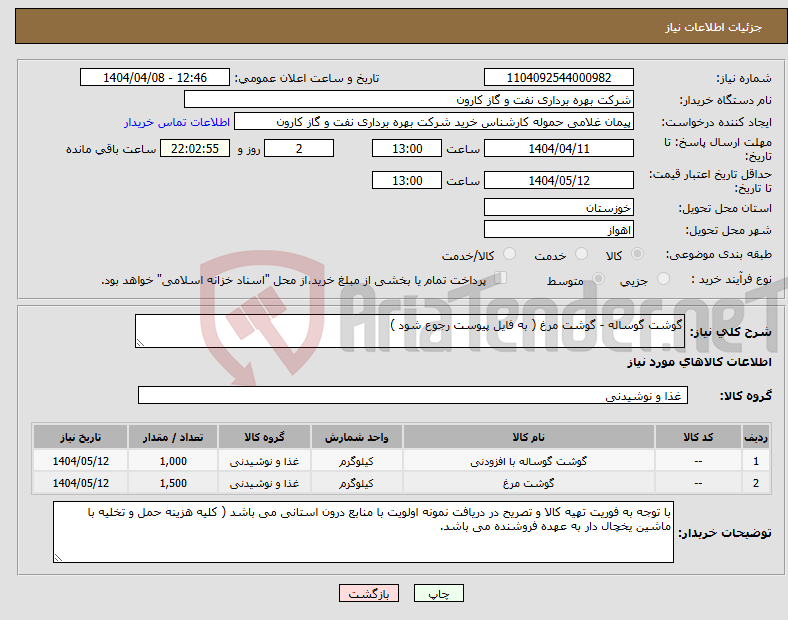Click the resize handle of description textarea

[x=140, y=343]
